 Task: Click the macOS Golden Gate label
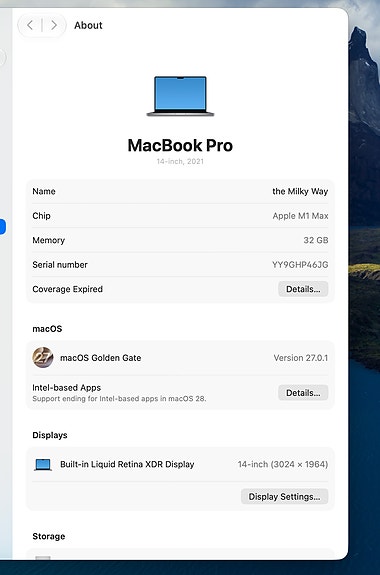[101, 358]
